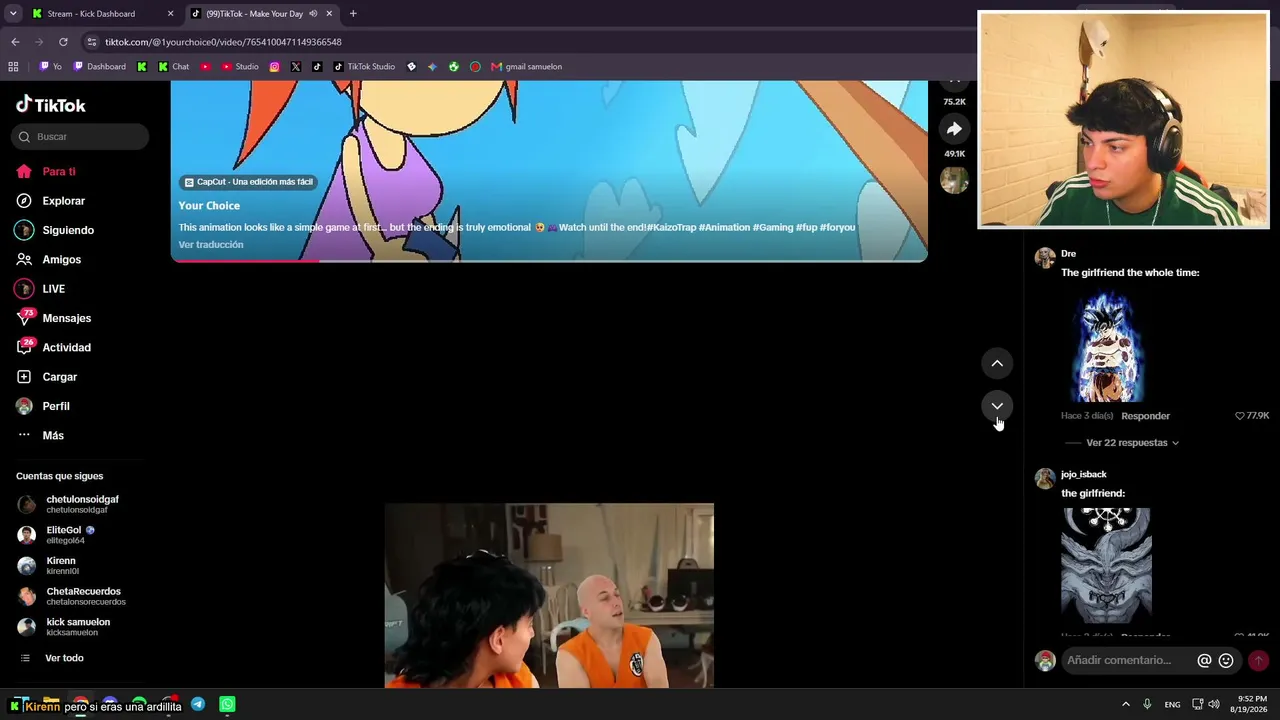Click the browser back arrow
Image resolution: width=1280 pixels, height=720 pixels.
pyautogui.click(x=15, y=42)
